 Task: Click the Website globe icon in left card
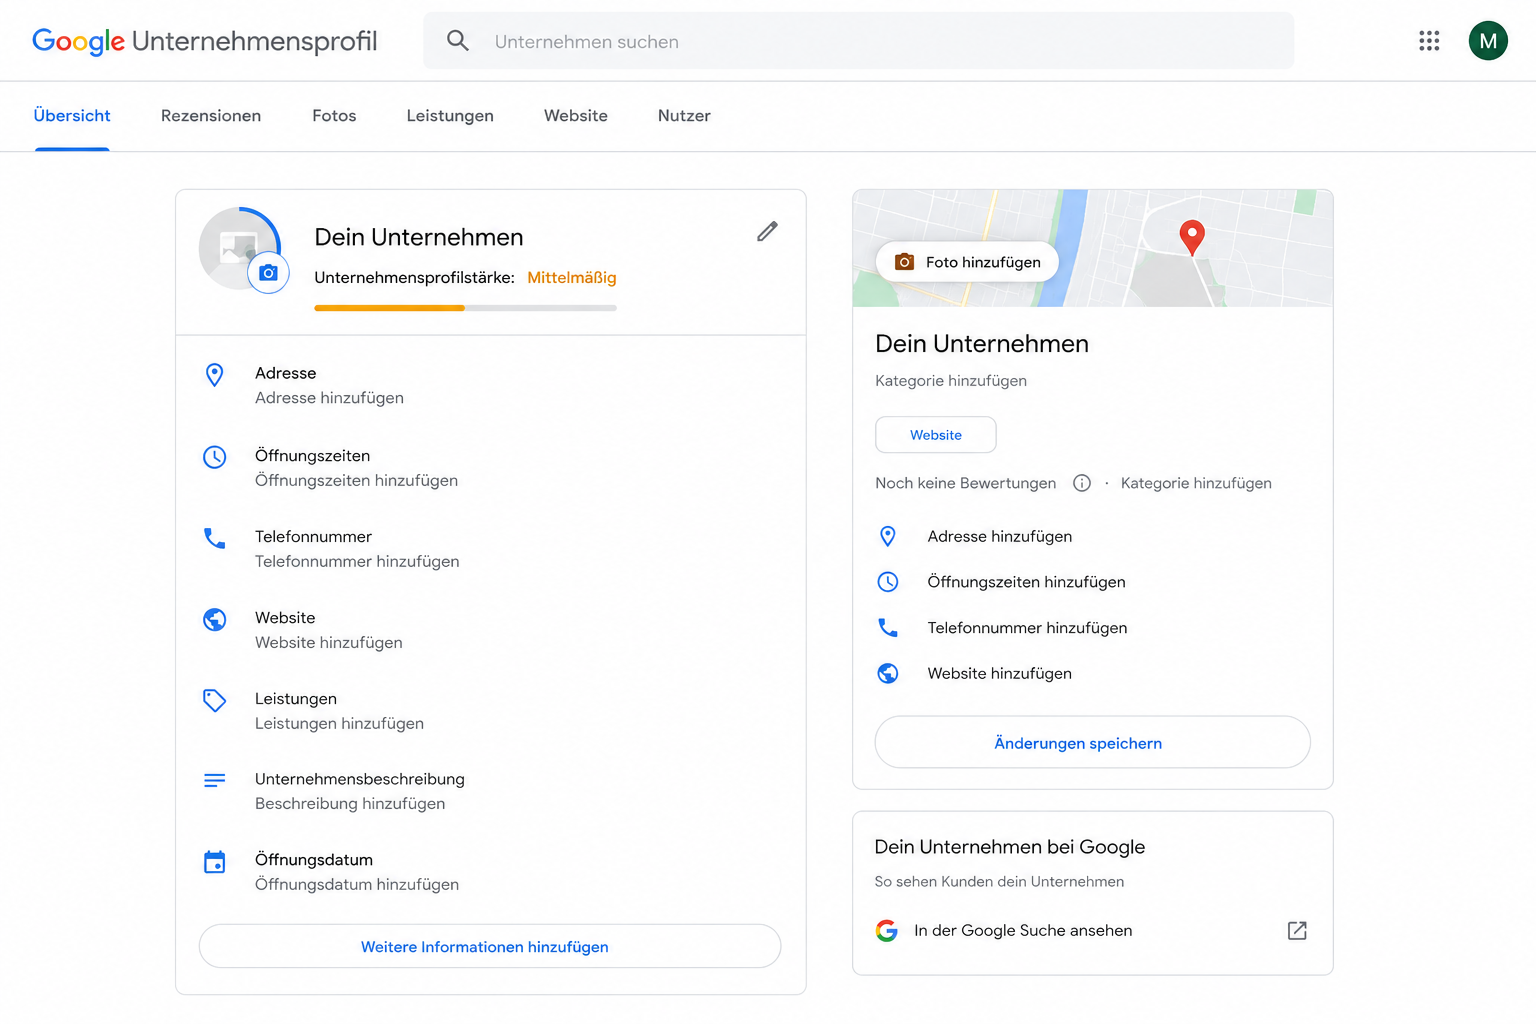click(214, 619)
